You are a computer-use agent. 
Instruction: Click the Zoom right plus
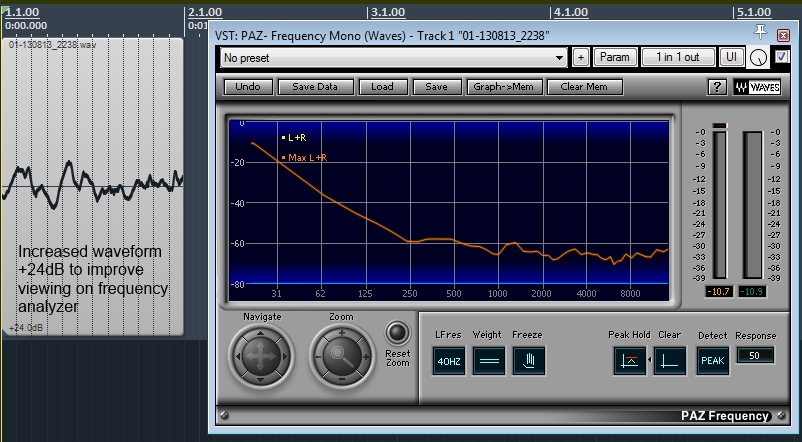(365, 357)
